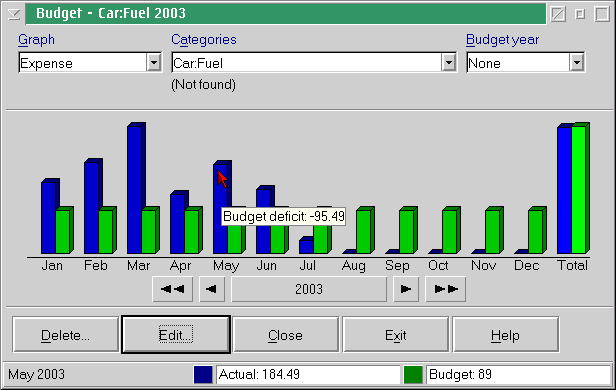The width and height of the screenshot is (616, 390).
Task: Select the tall blue March actual bar
Action: click(134, 189)
